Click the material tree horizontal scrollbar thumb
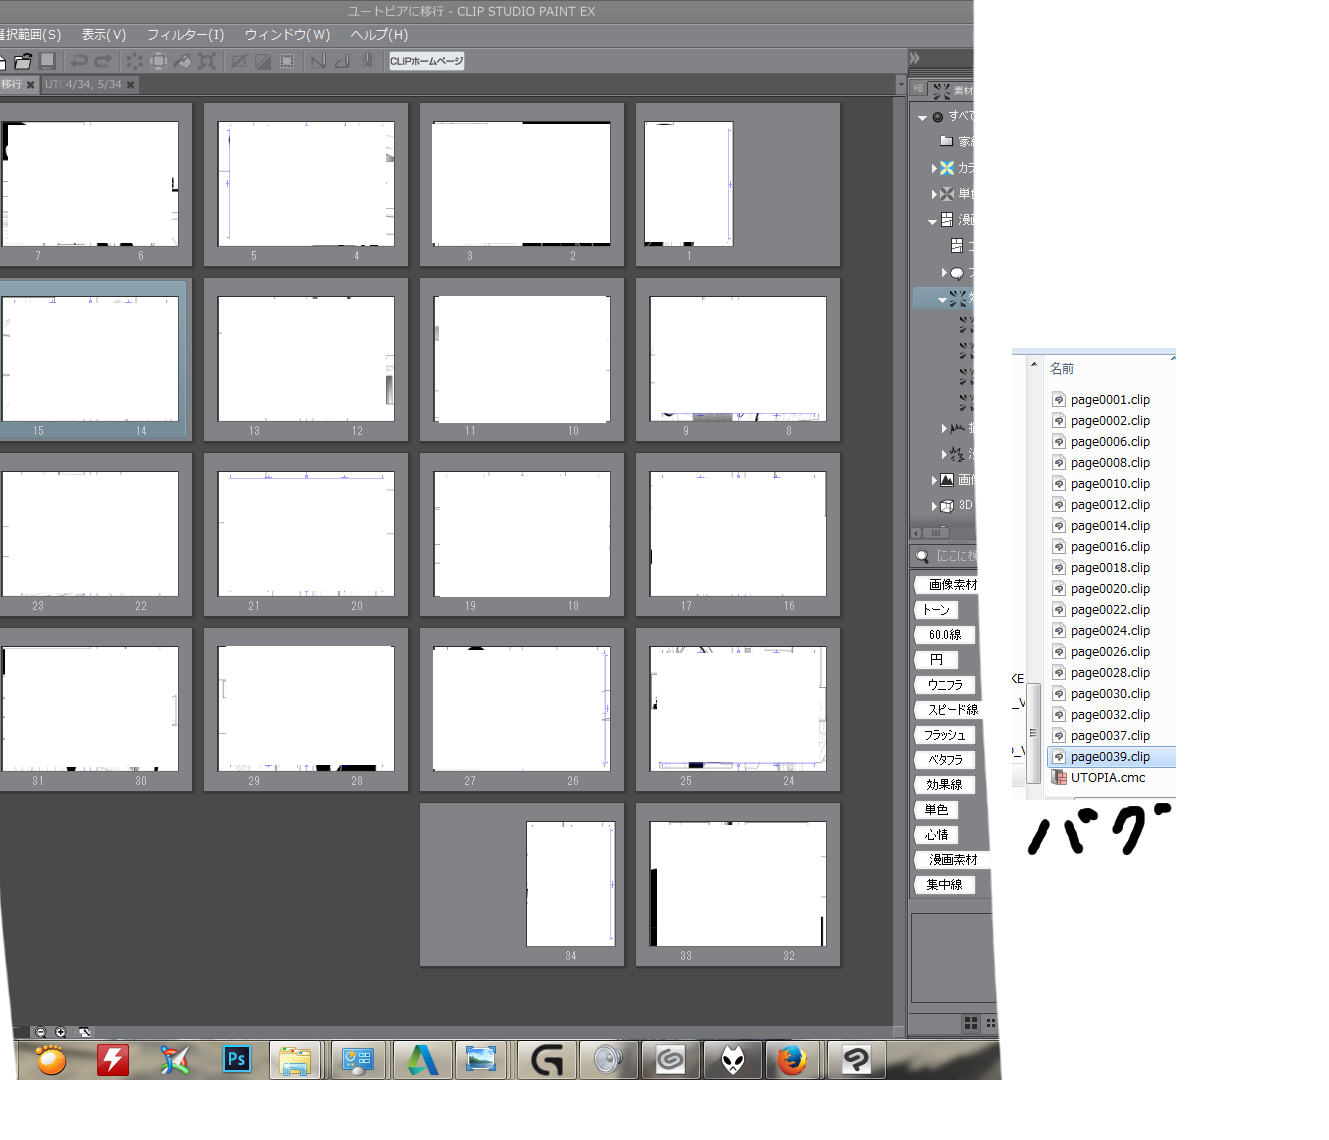The image size is (1329, 1140). (x=936, y=533)
